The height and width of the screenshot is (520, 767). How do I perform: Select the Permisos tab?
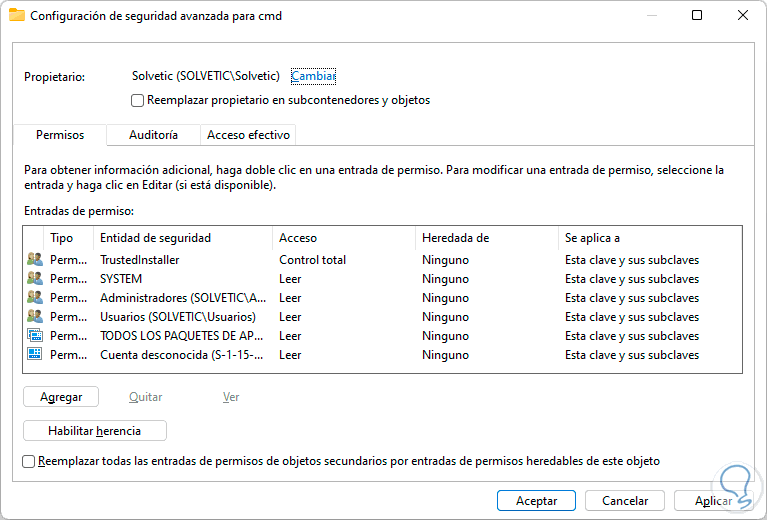click(60, 135)
